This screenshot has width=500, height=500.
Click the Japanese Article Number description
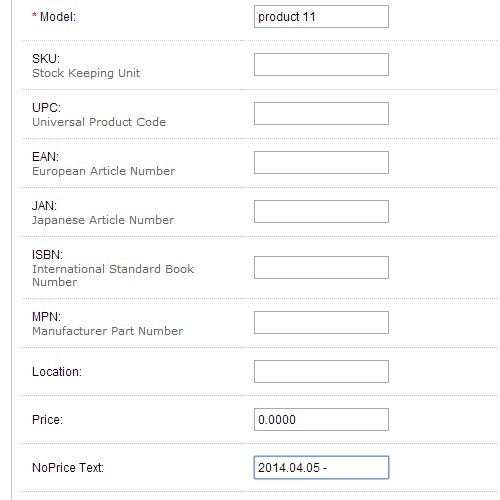(x=103, y=220)
